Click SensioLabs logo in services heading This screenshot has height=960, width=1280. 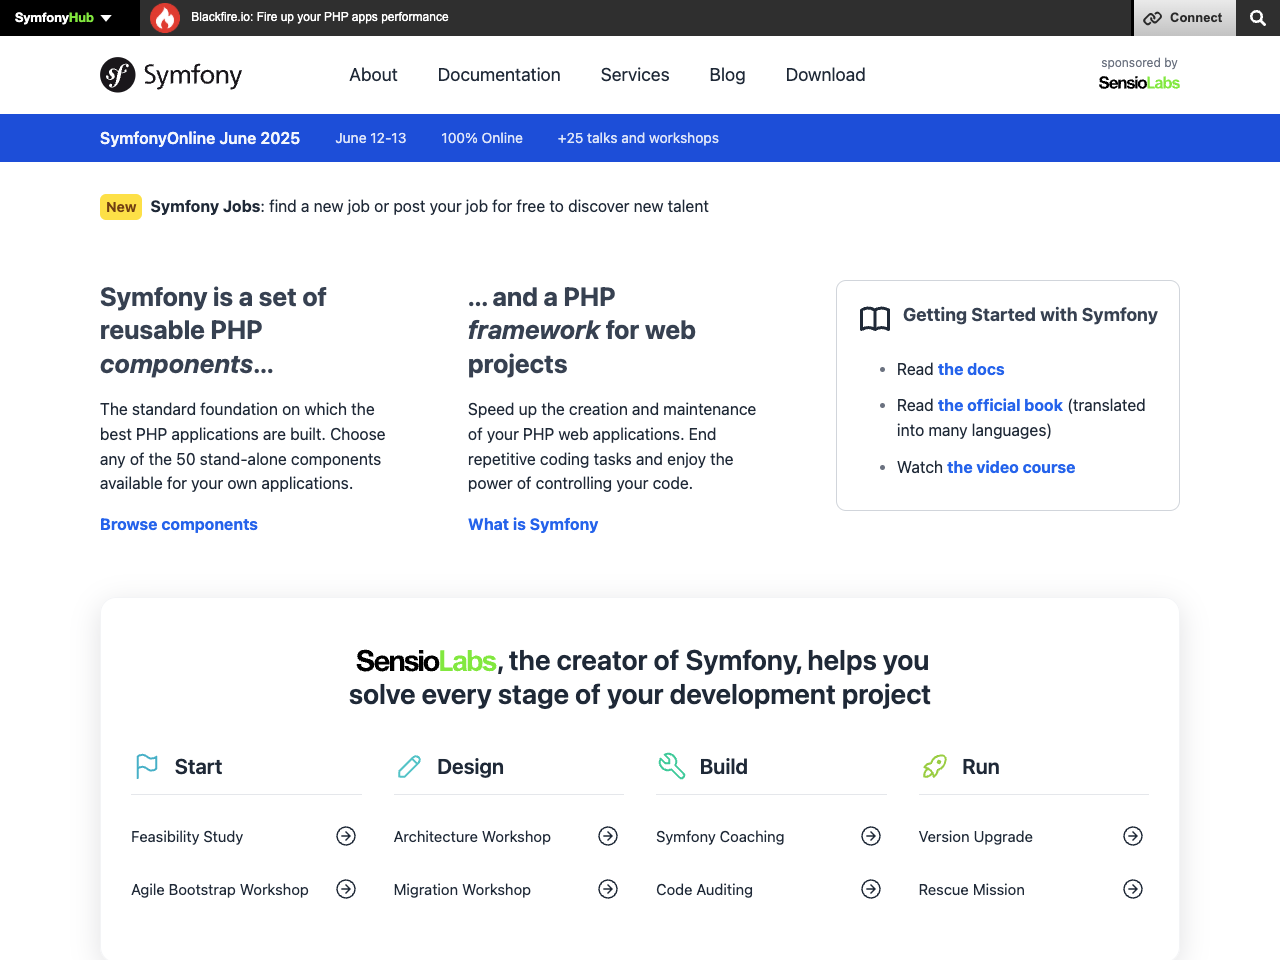pyautogui.click(x=426, y=661)
